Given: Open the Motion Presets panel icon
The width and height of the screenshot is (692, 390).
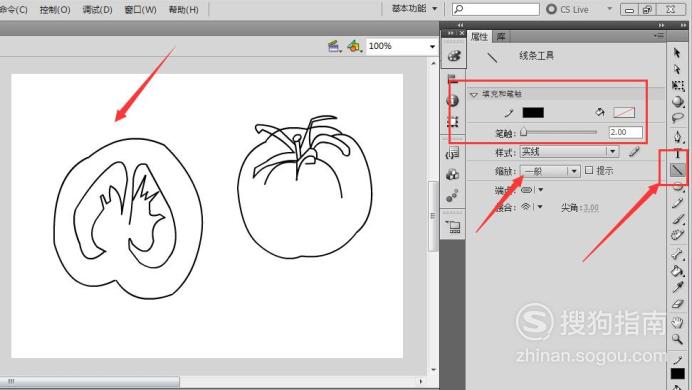Looking at the screenshot, I should (452, 195).
